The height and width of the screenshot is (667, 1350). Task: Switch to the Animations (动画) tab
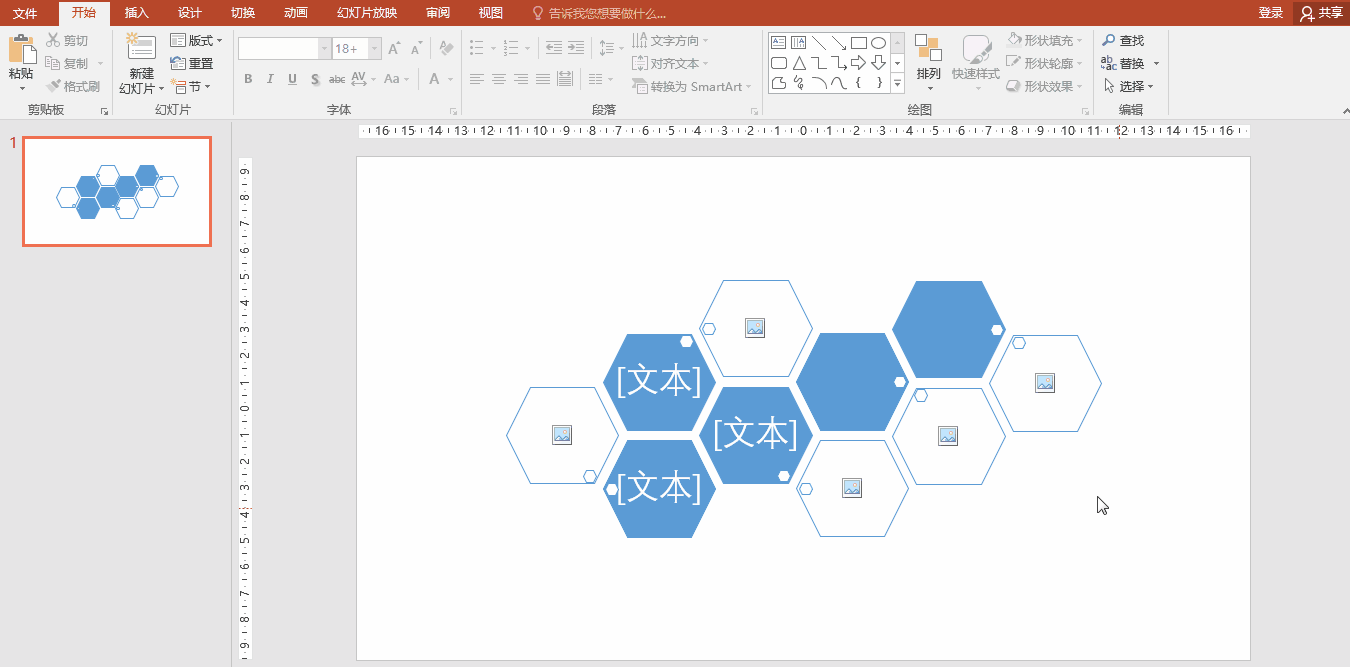tap(295, 12)
